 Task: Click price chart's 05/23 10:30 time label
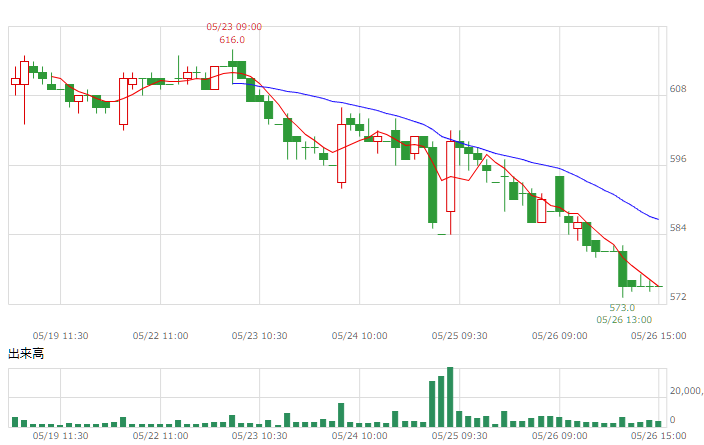click(260, 336)
